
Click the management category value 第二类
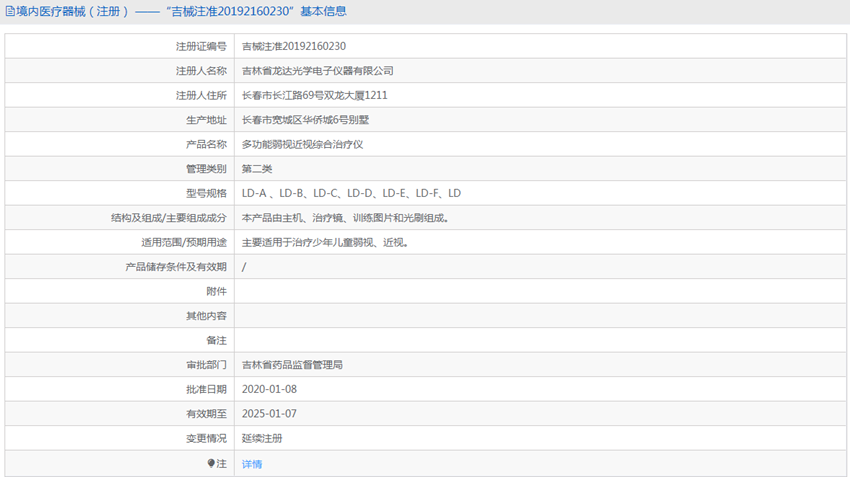(x=257, y=169)
